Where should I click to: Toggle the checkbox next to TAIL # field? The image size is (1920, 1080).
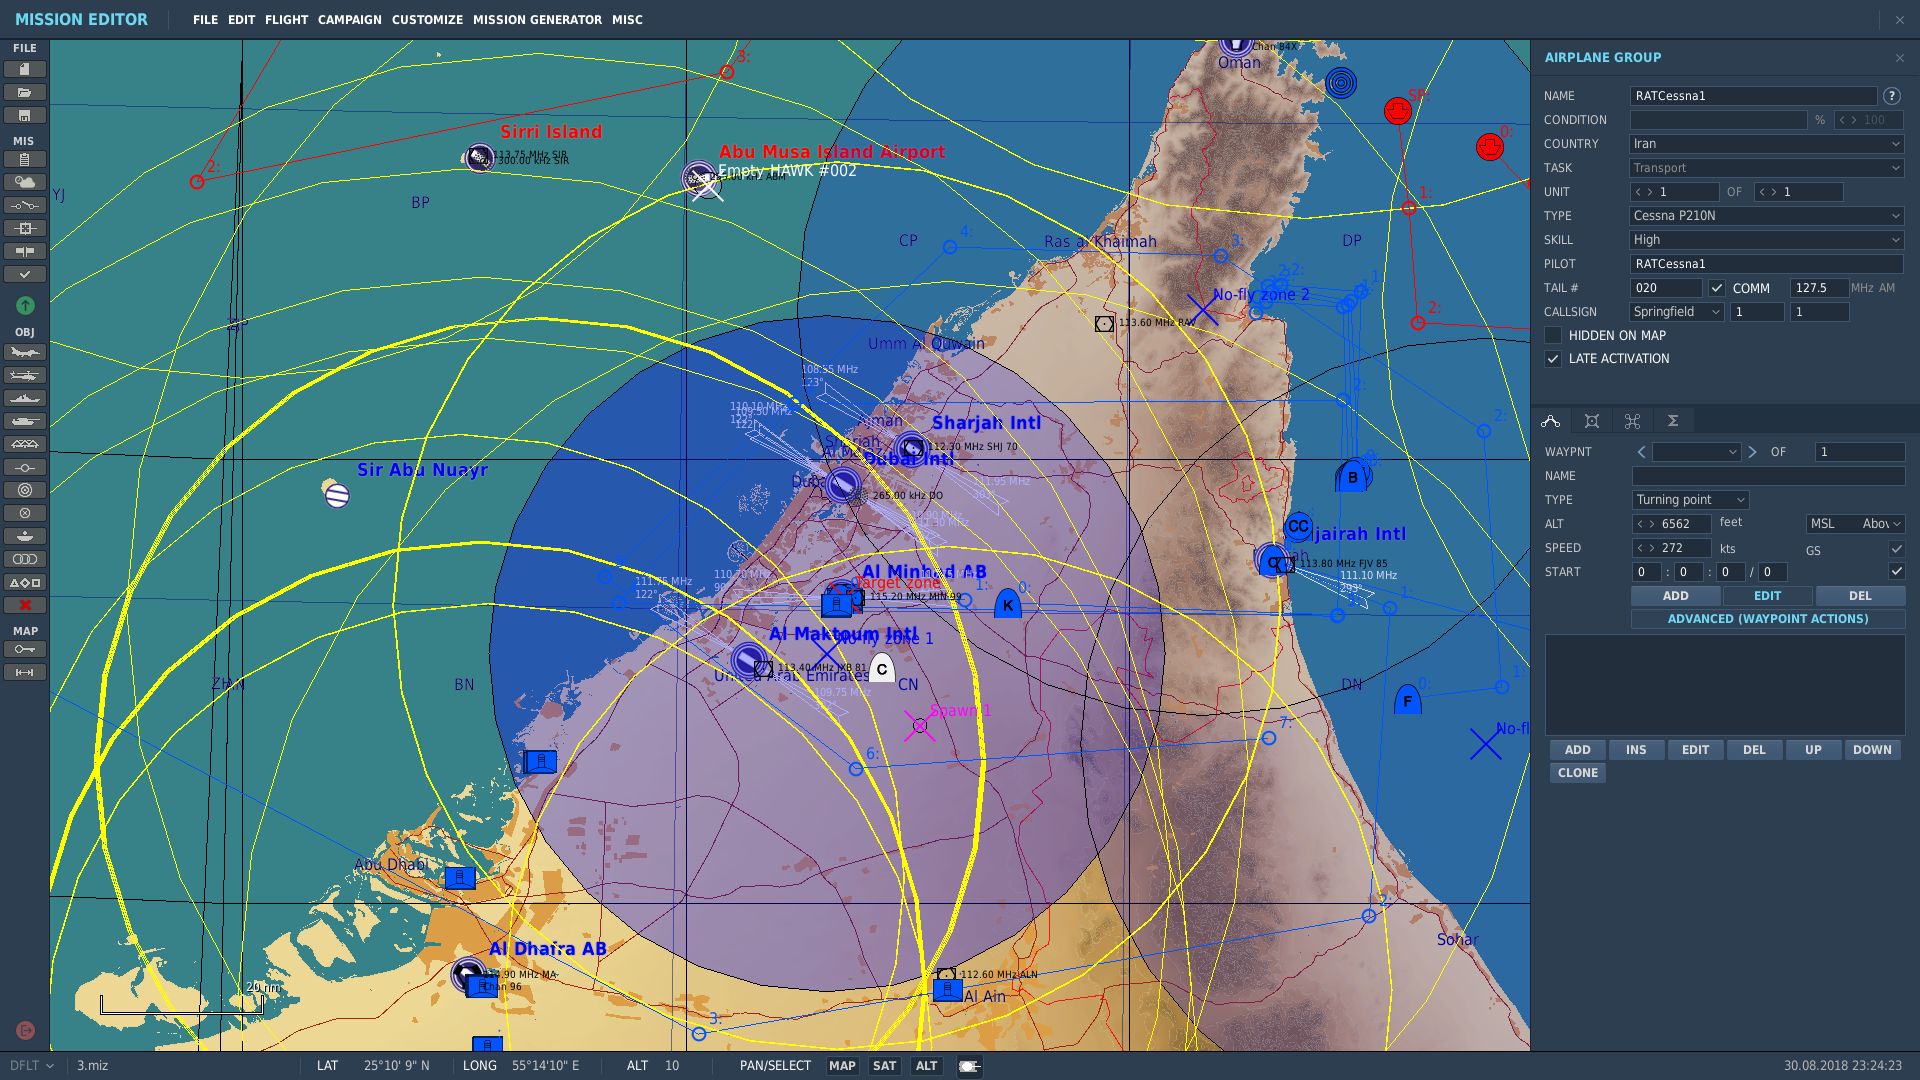click(x=1717, y=288)
